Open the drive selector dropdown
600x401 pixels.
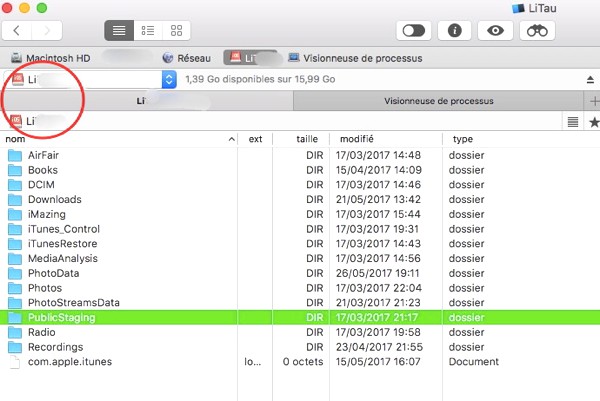click(x=168, y=79)
